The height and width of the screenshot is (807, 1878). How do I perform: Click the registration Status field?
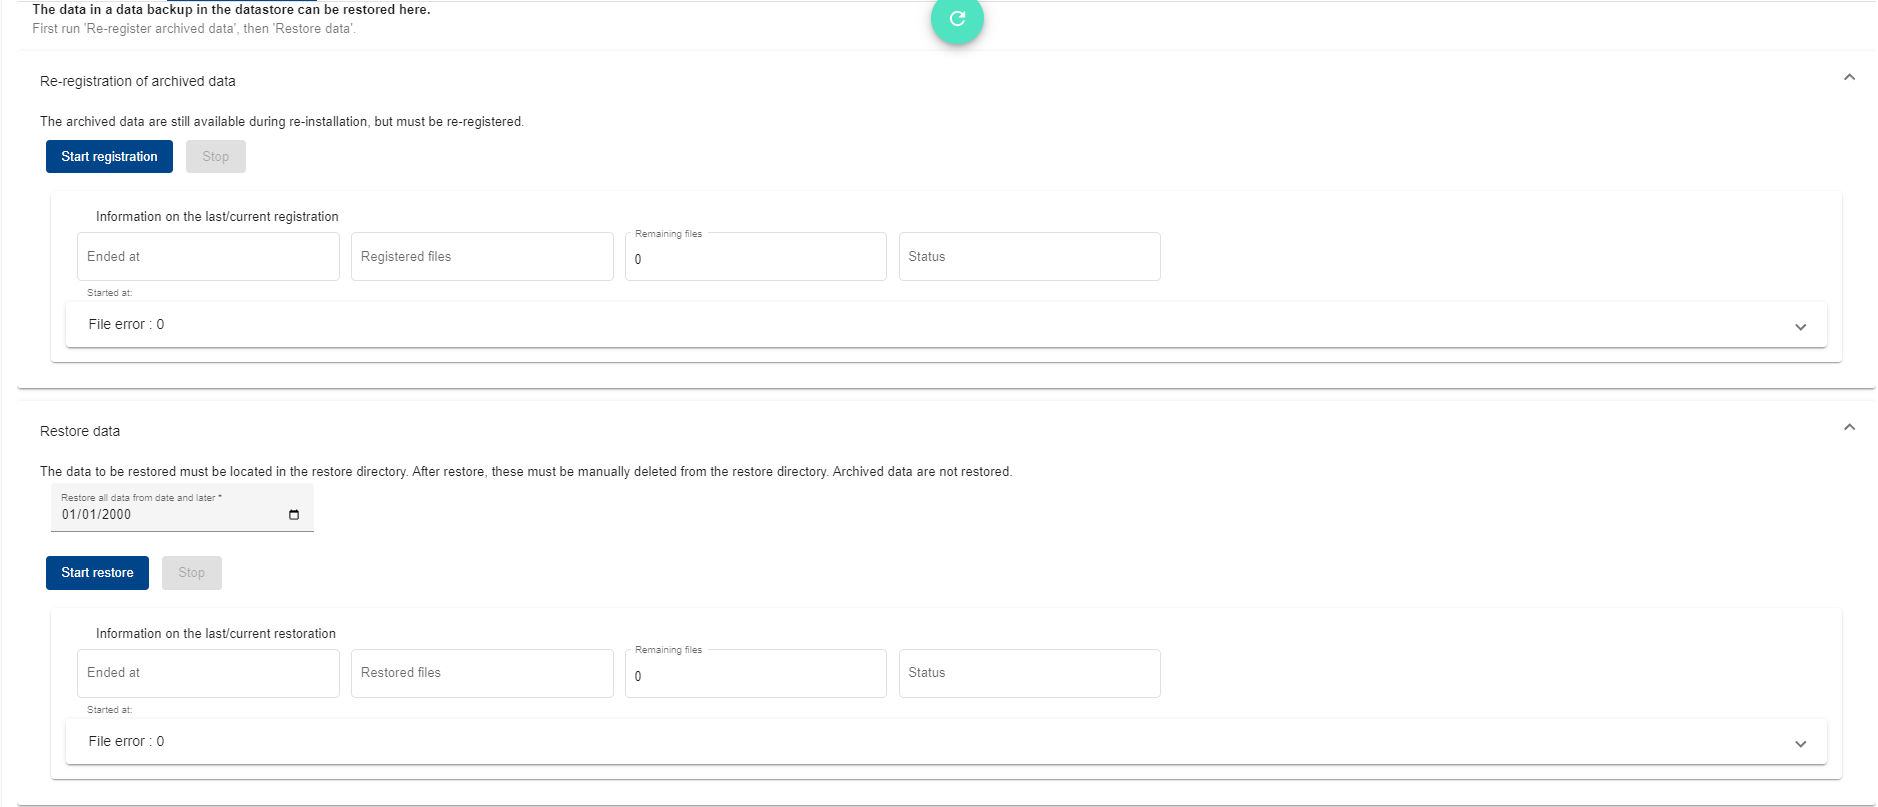click(x=1029, y=257)
